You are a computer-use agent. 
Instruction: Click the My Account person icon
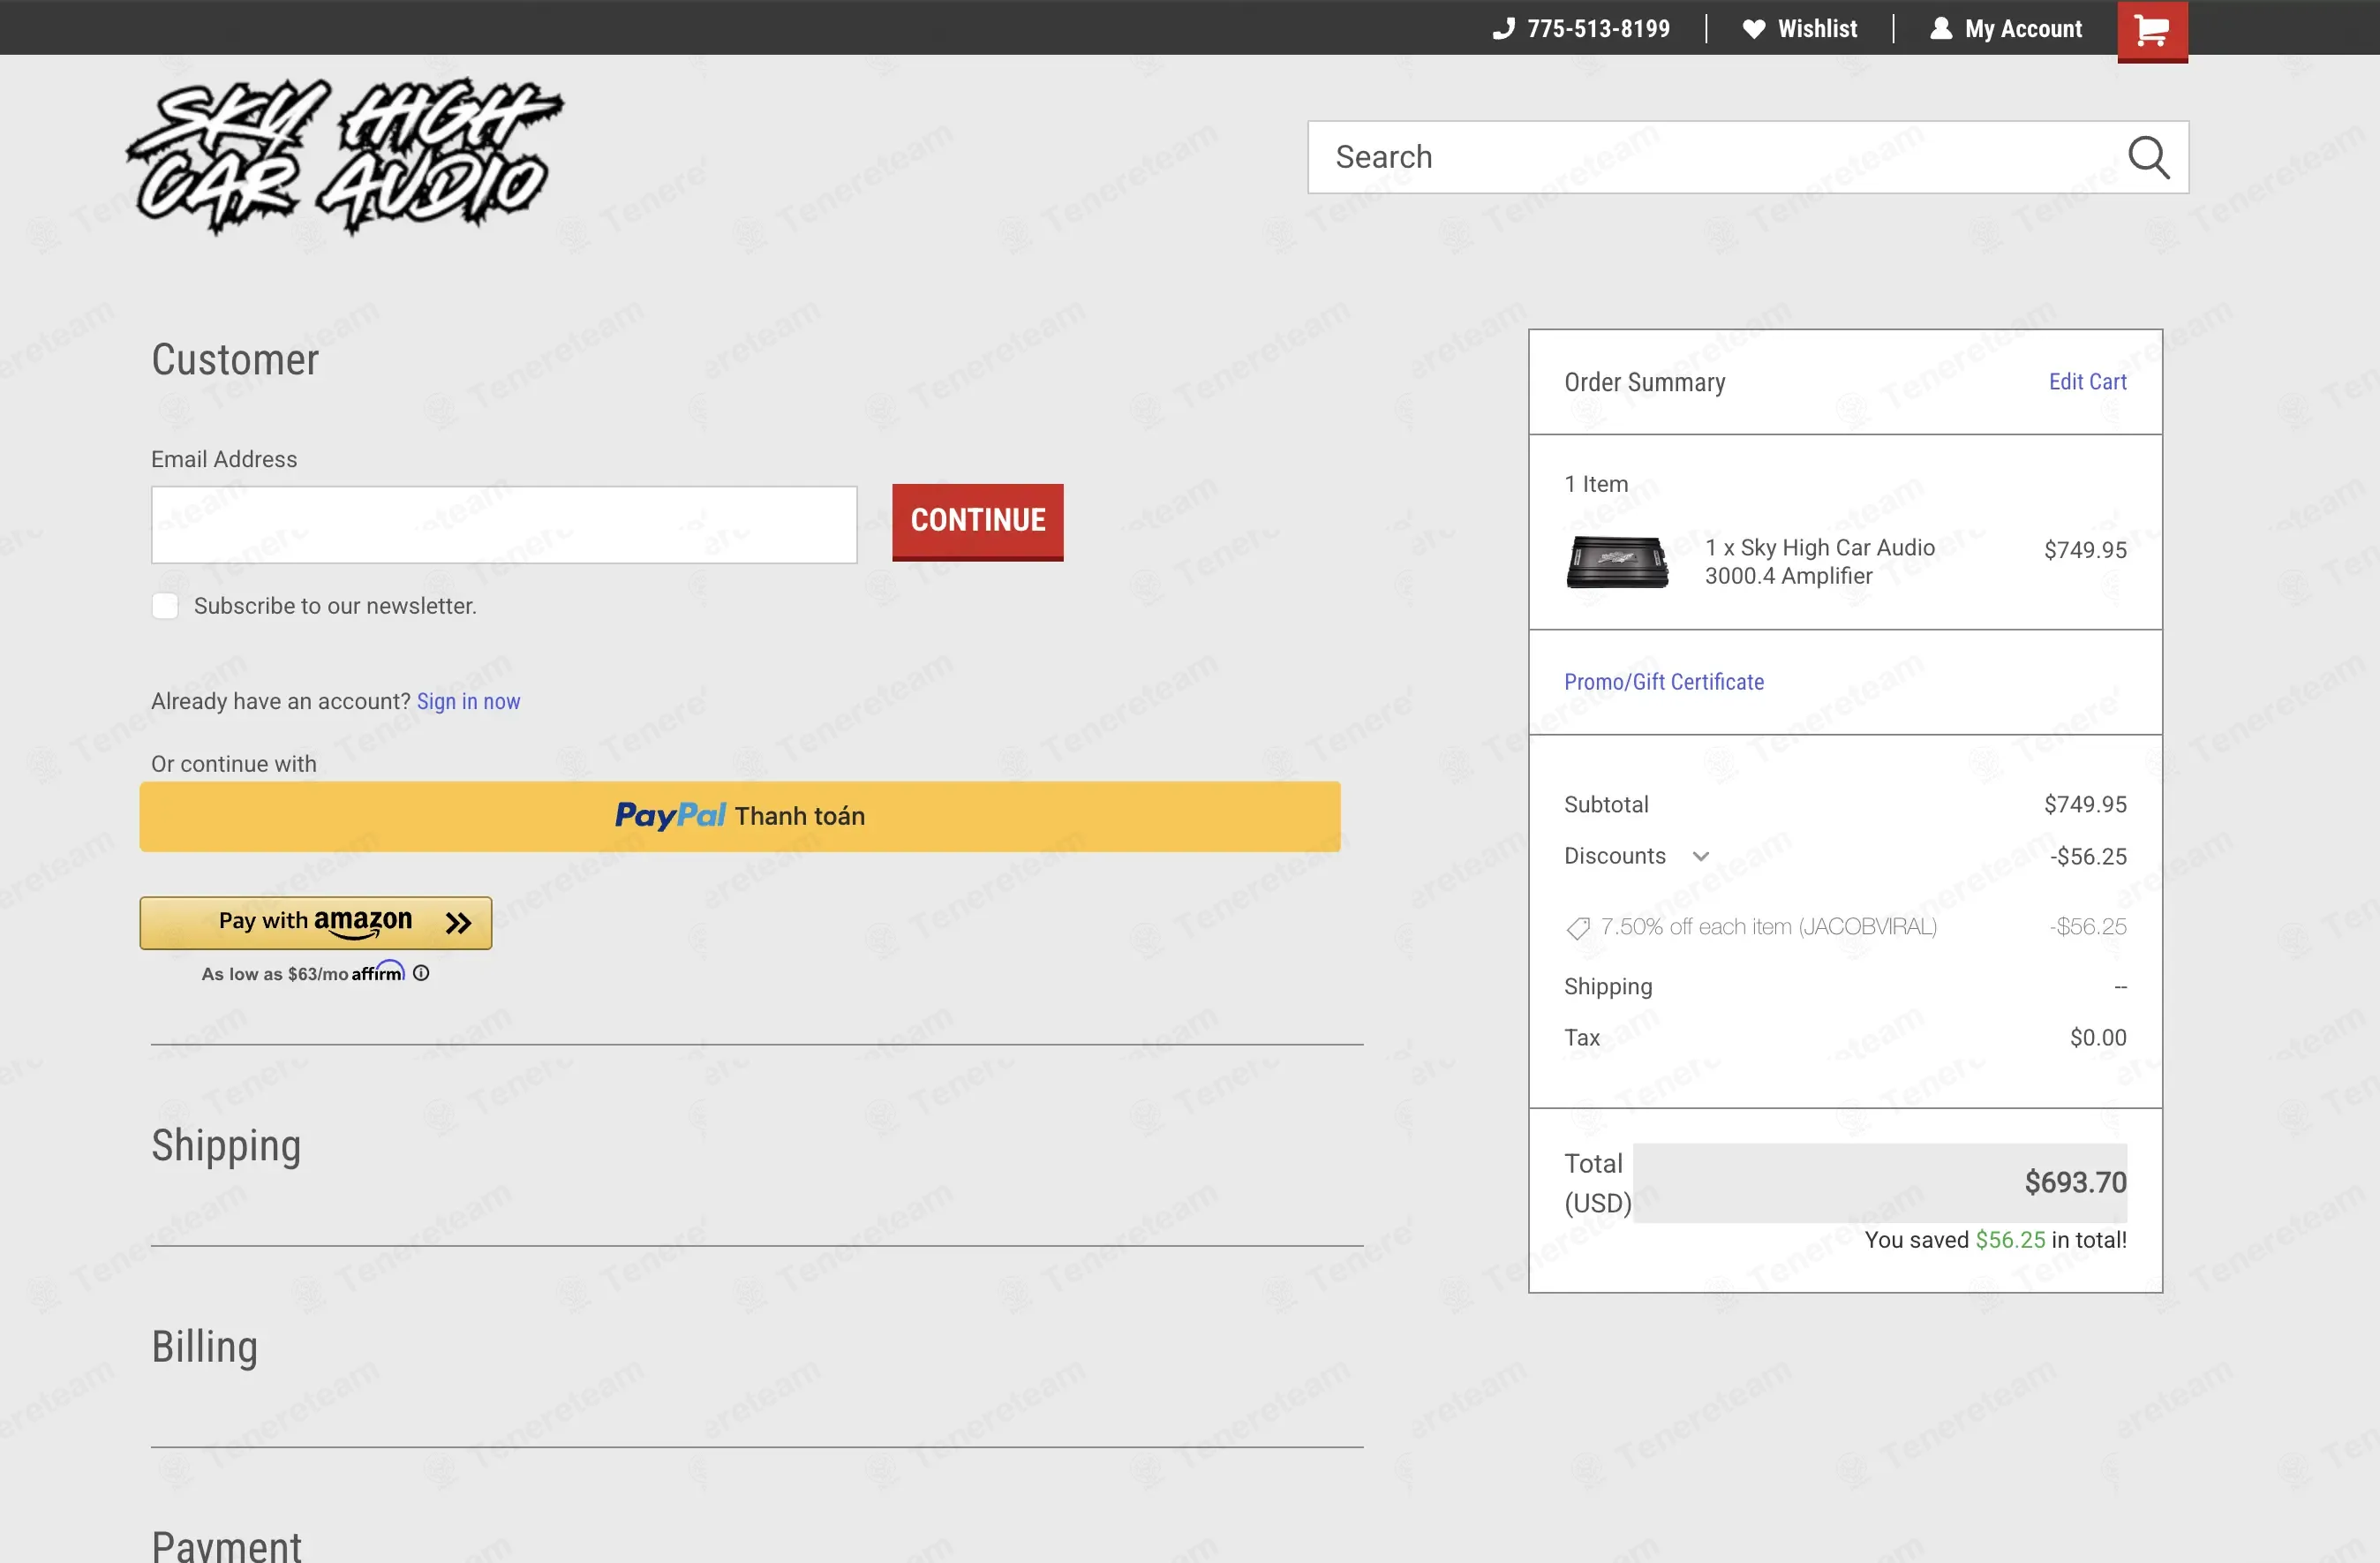click(x=1941, y=28)
